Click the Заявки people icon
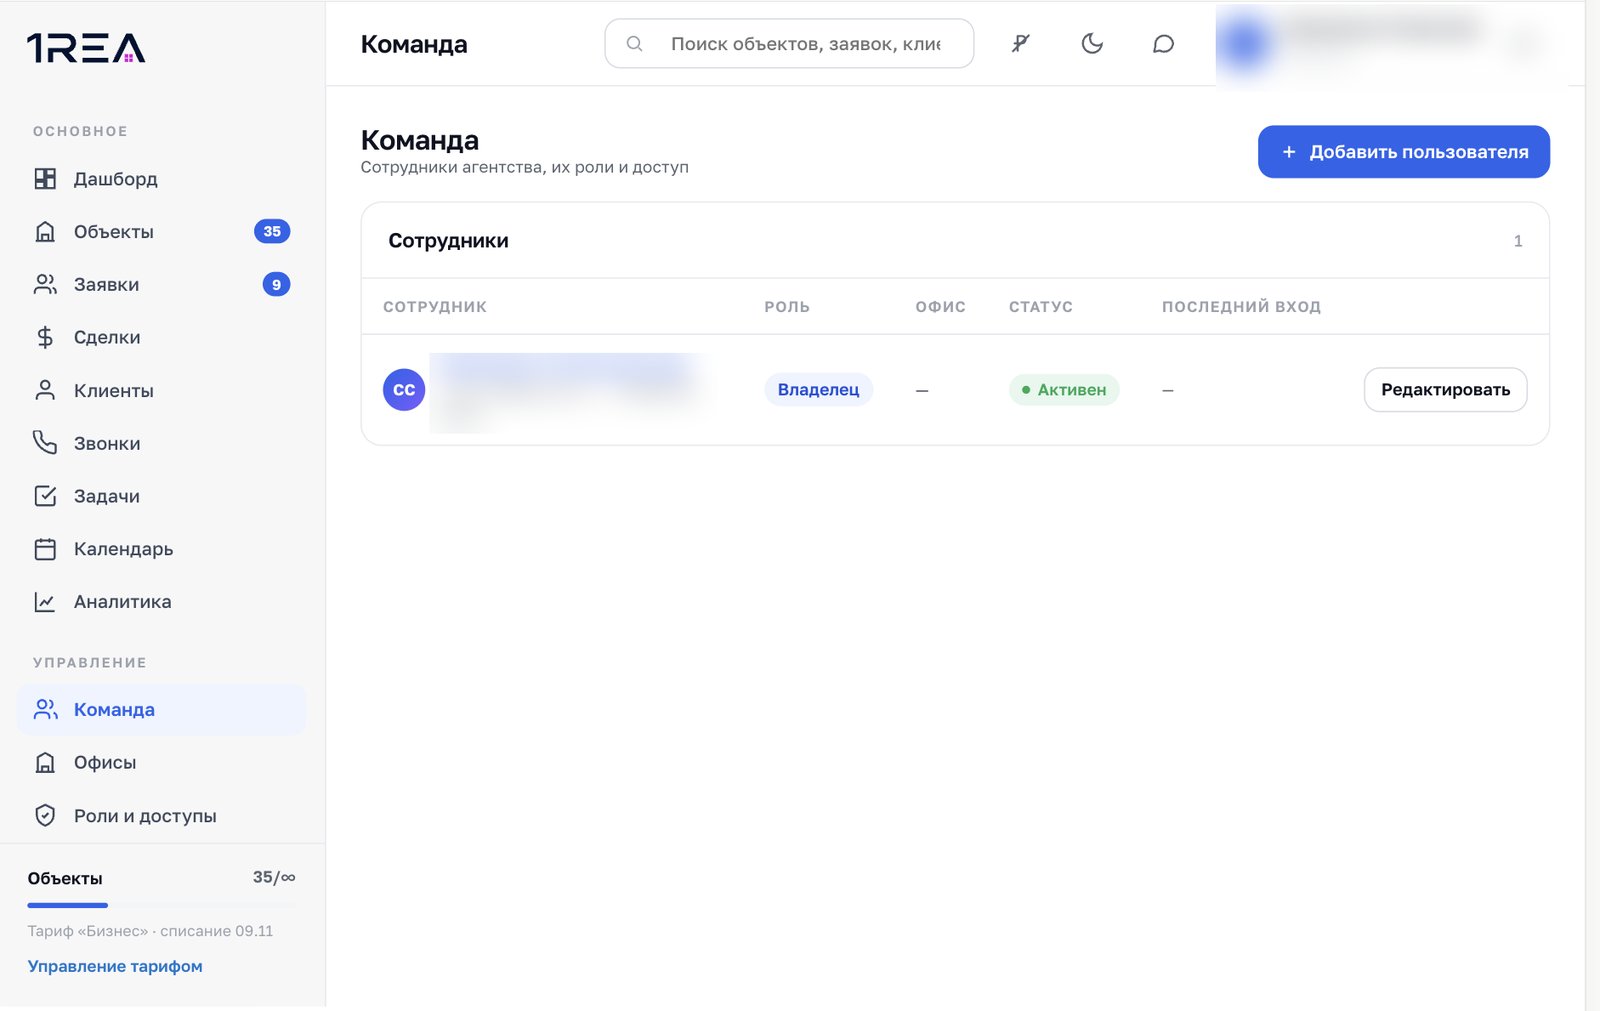The height and width of the screenshot is (1011, 1600). 45,285
